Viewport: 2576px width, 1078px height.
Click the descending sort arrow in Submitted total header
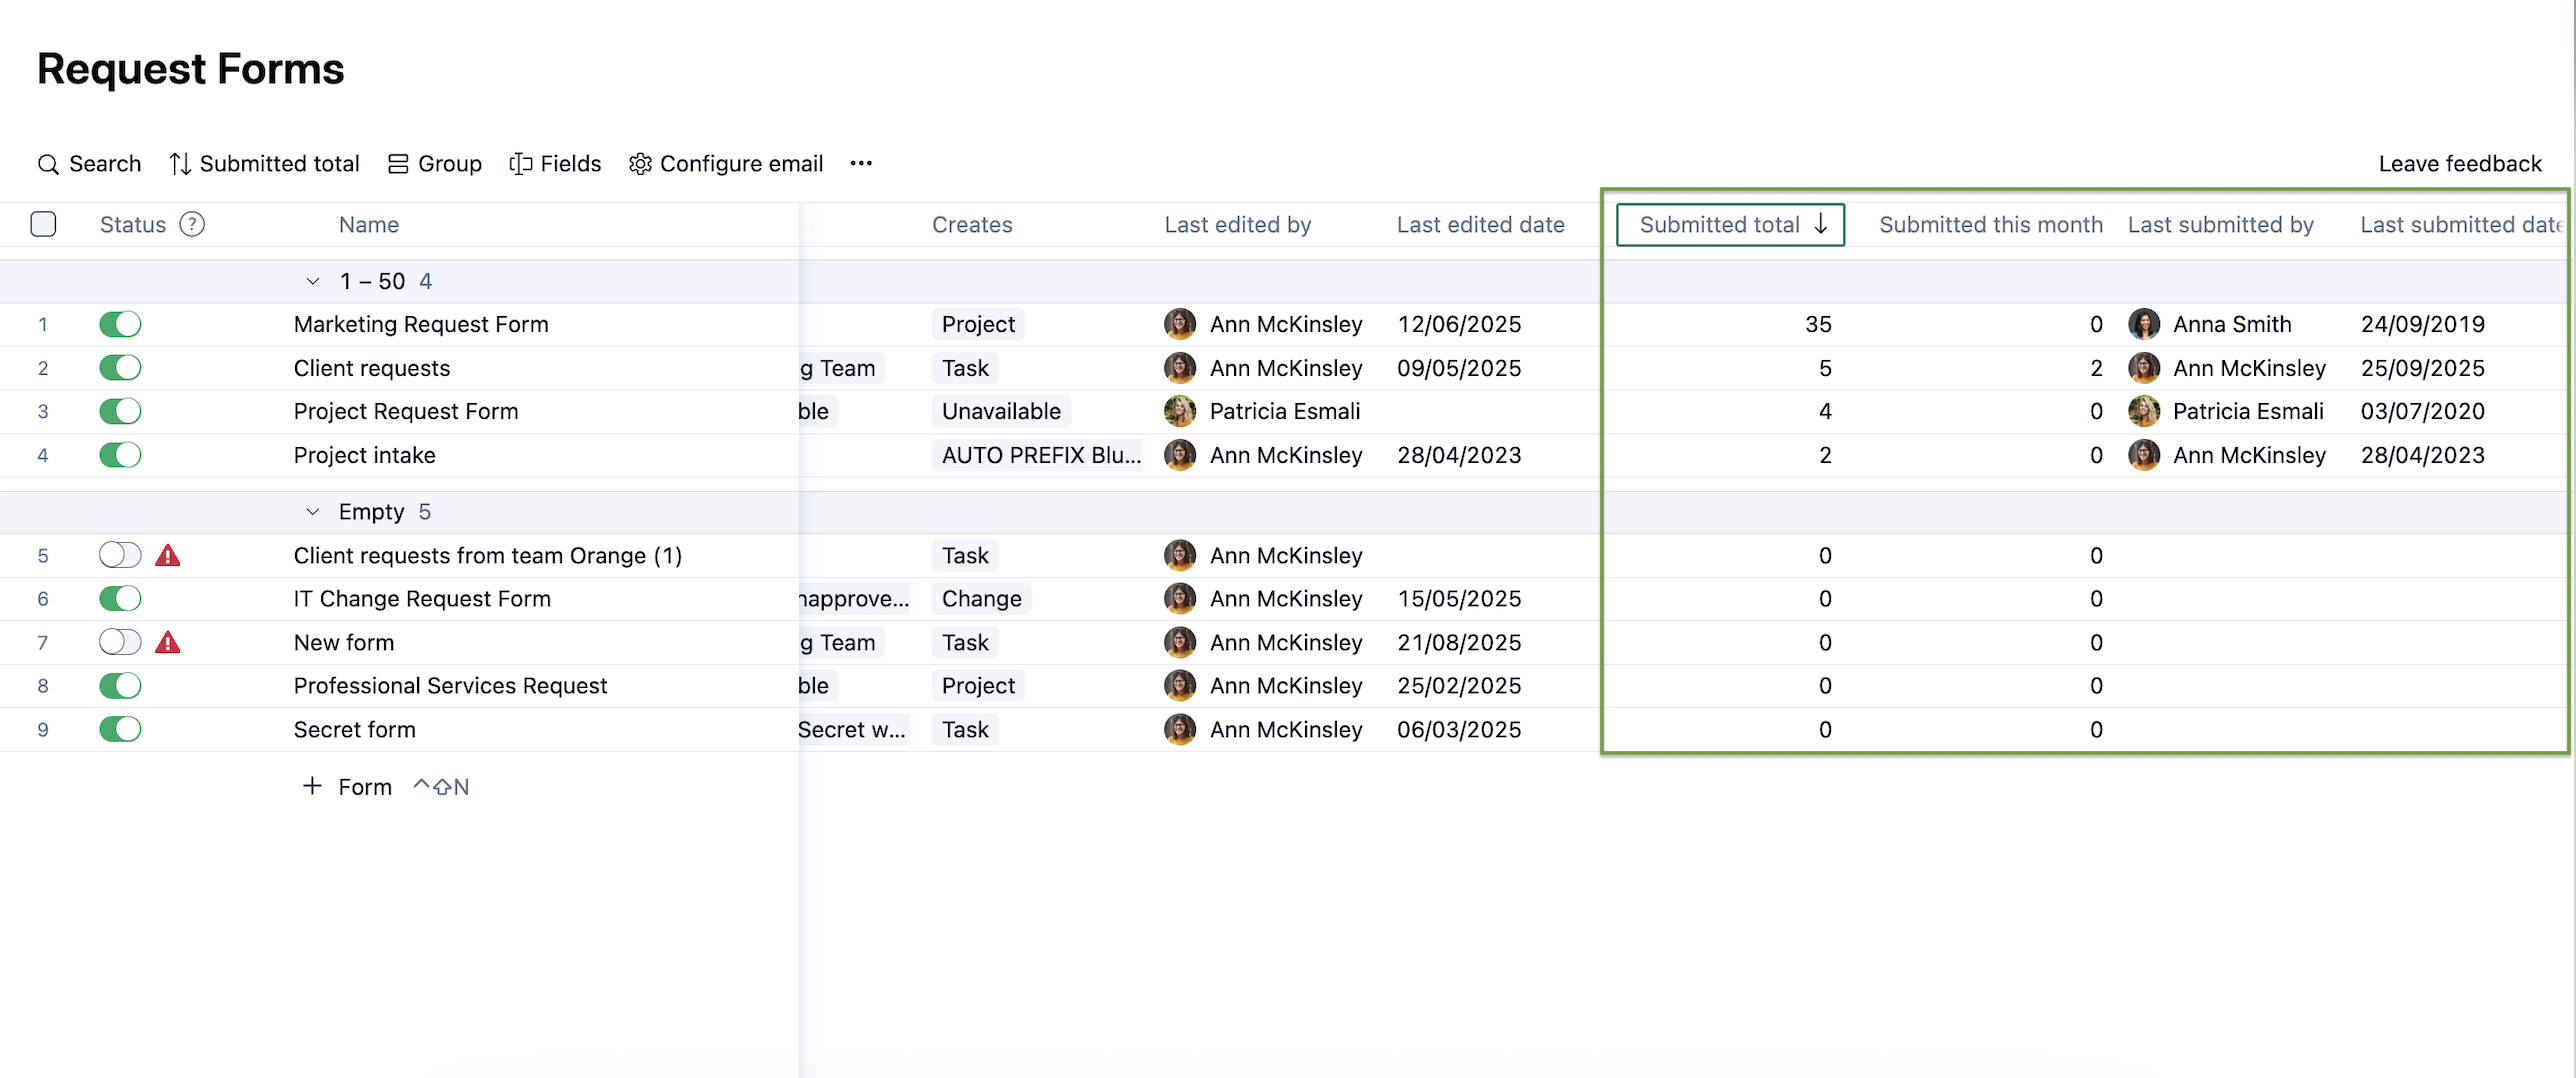click(x=1821, y=224)
